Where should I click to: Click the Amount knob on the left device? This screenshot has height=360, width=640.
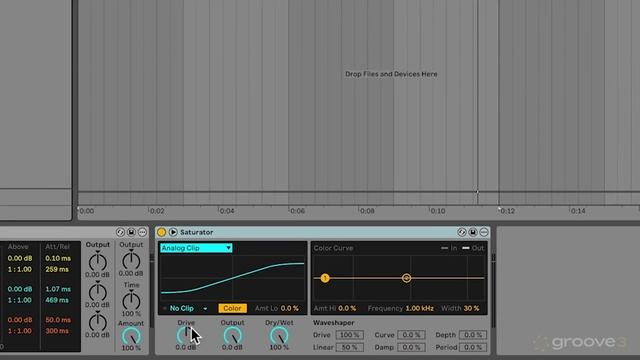coord(131,336)
